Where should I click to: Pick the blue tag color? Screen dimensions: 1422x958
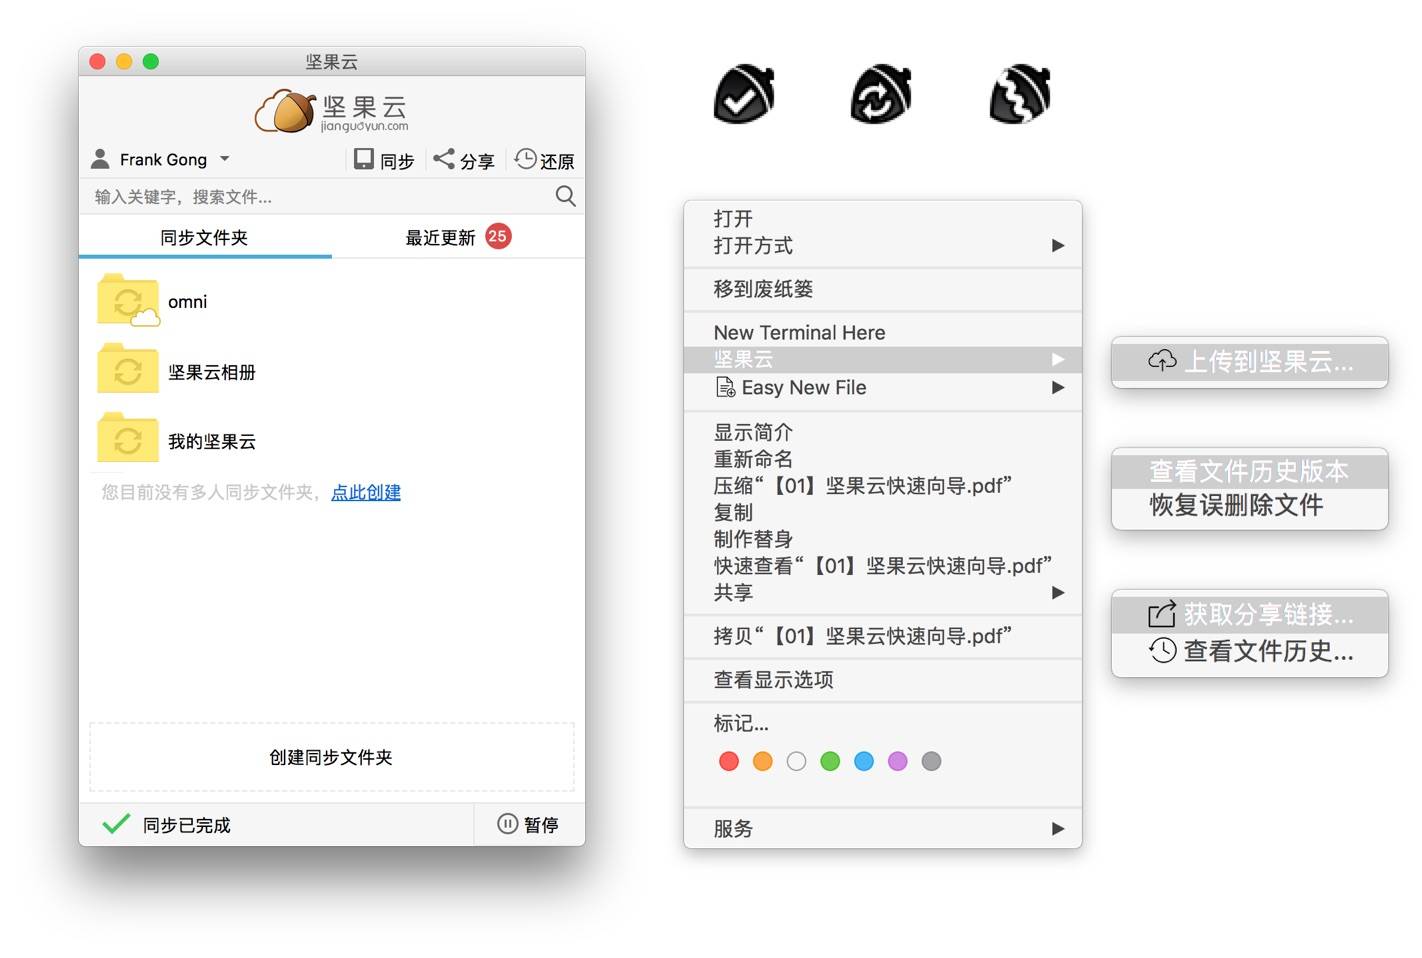click(x=864, y=761)
